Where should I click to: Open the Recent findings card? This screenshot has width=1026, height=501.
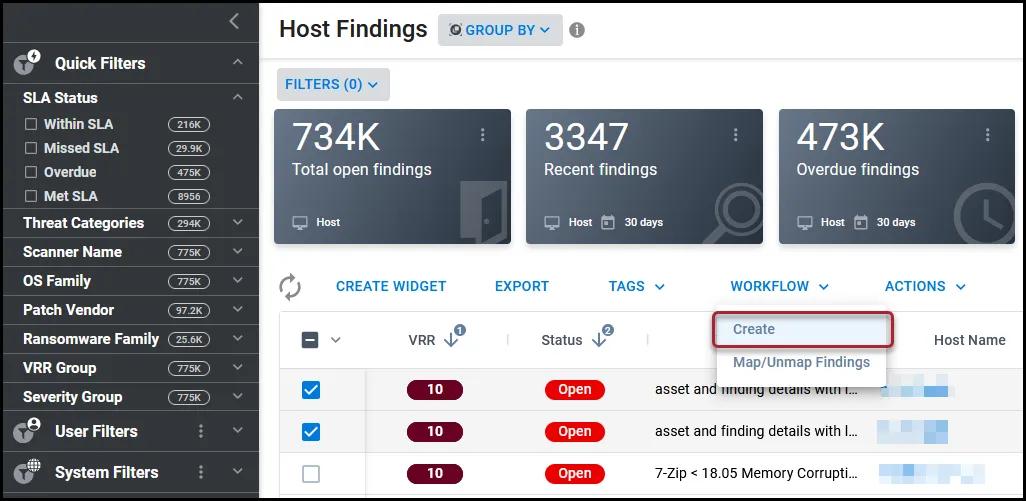pos(645,177)
